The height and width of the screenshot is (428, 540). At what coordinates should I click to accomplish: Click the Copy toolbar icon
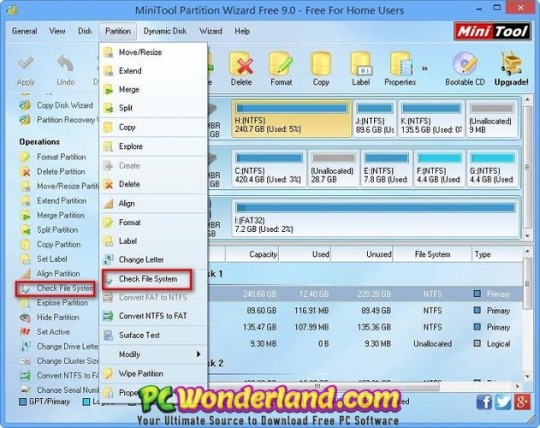point(321,63)
